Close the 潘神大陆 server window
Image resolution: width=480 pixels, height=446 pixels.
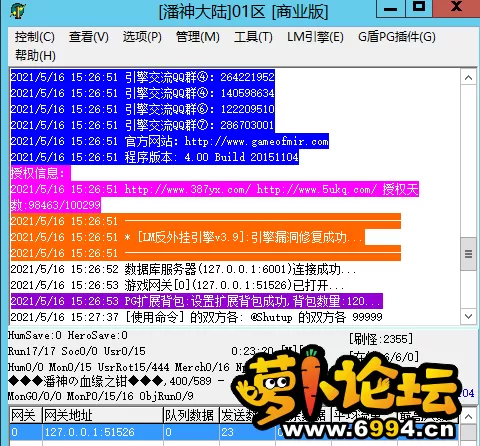coord(456,9)
